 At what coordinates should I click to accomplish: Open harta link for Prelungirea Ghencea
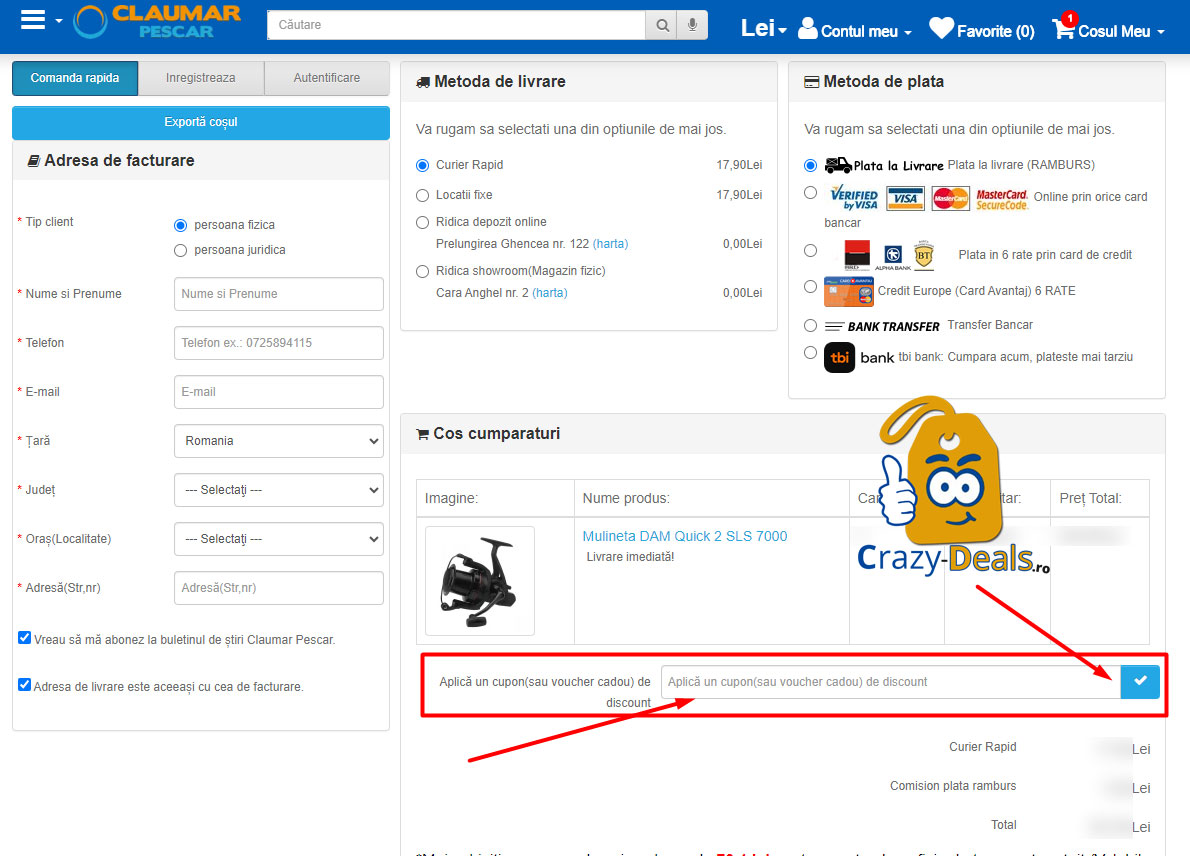point(610,244)
